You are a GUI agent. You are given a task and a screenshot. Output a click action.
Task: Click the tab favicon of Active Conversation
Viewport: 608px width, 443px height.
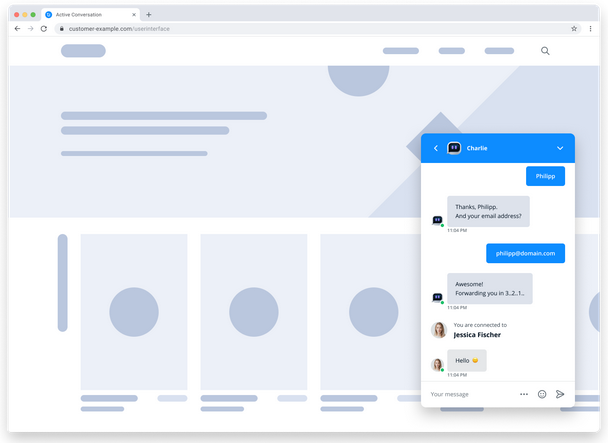48,15
